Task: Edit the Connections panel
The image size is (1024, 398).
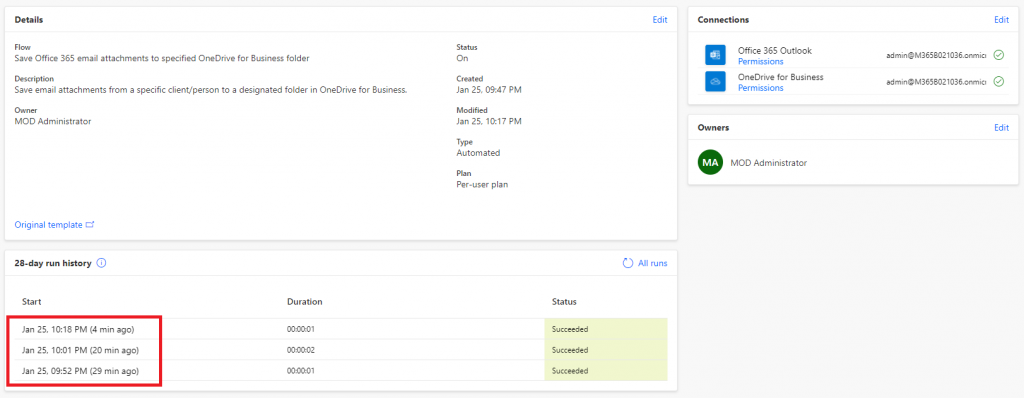Action: point(1001,20)
